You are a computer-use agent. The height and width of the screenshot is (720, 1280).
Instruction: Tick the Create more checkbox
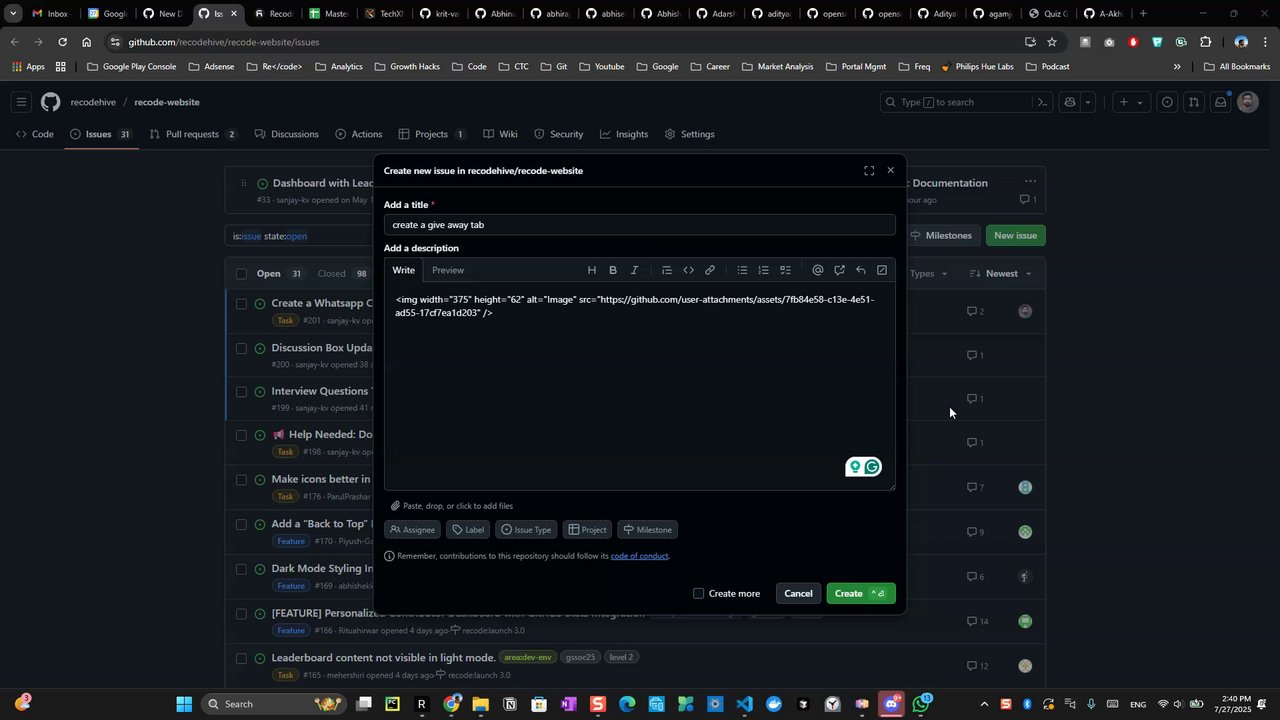pos(699,594)
